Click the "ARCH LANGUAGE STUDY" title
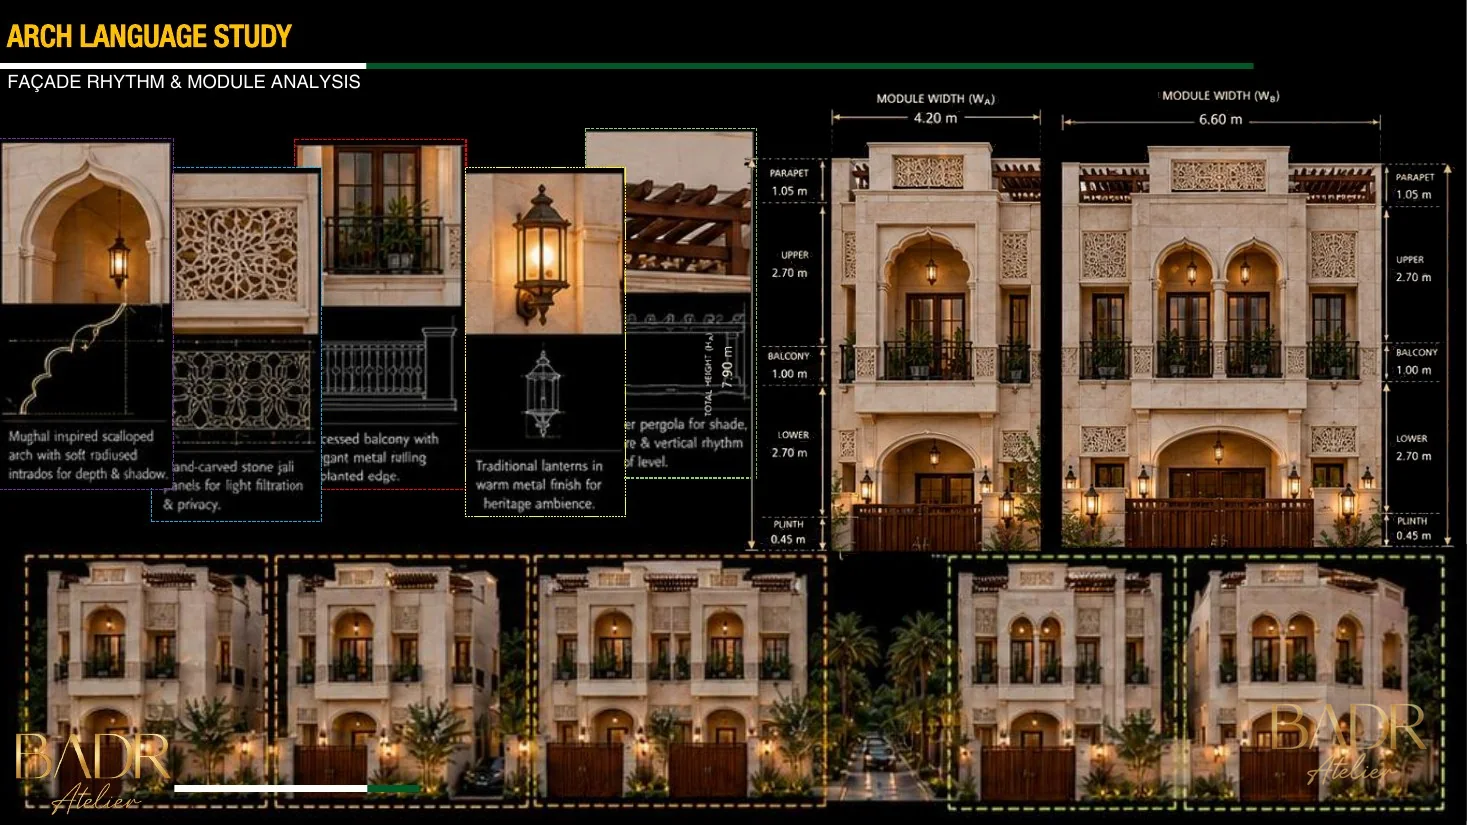Image resolution: width=1467 pixels, height=825 pixels. (149, 37)
